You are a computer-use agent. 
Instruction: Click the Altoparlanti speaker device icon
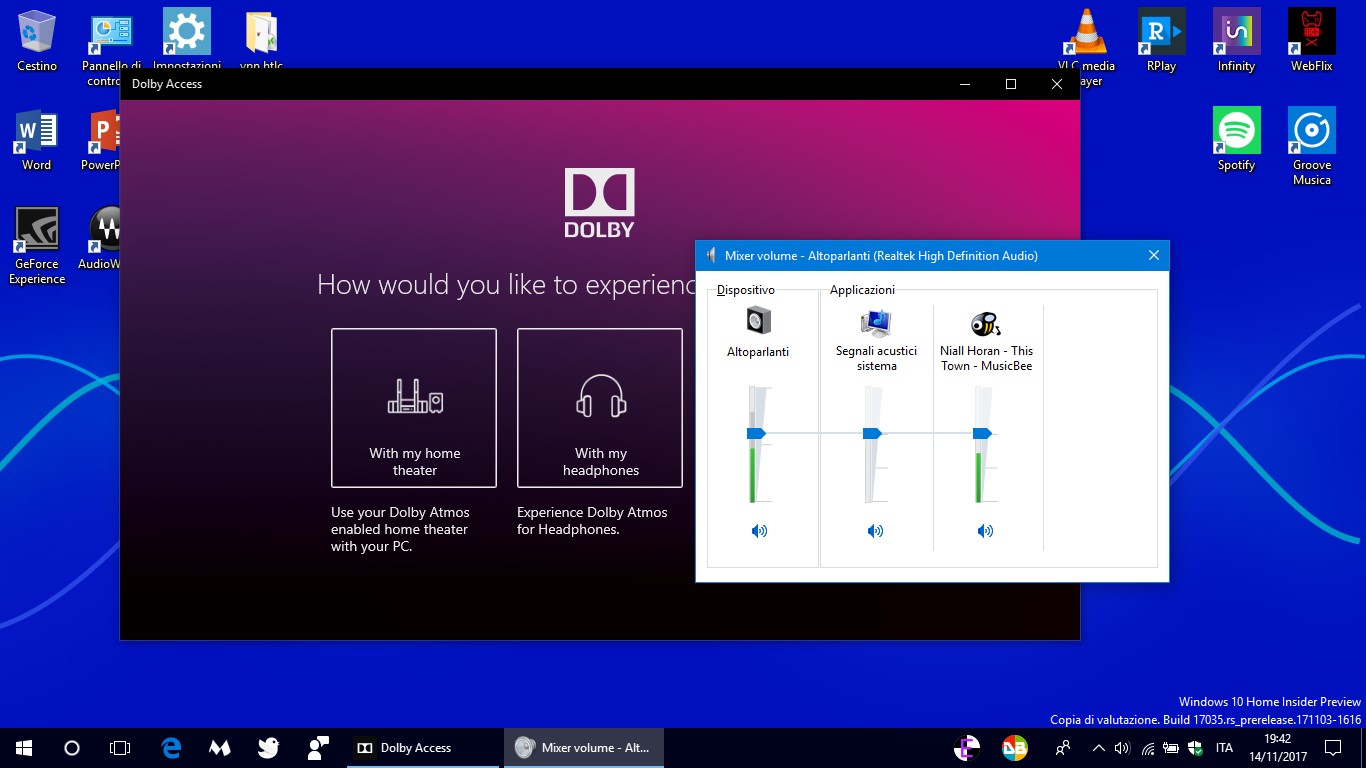point(757,320)
